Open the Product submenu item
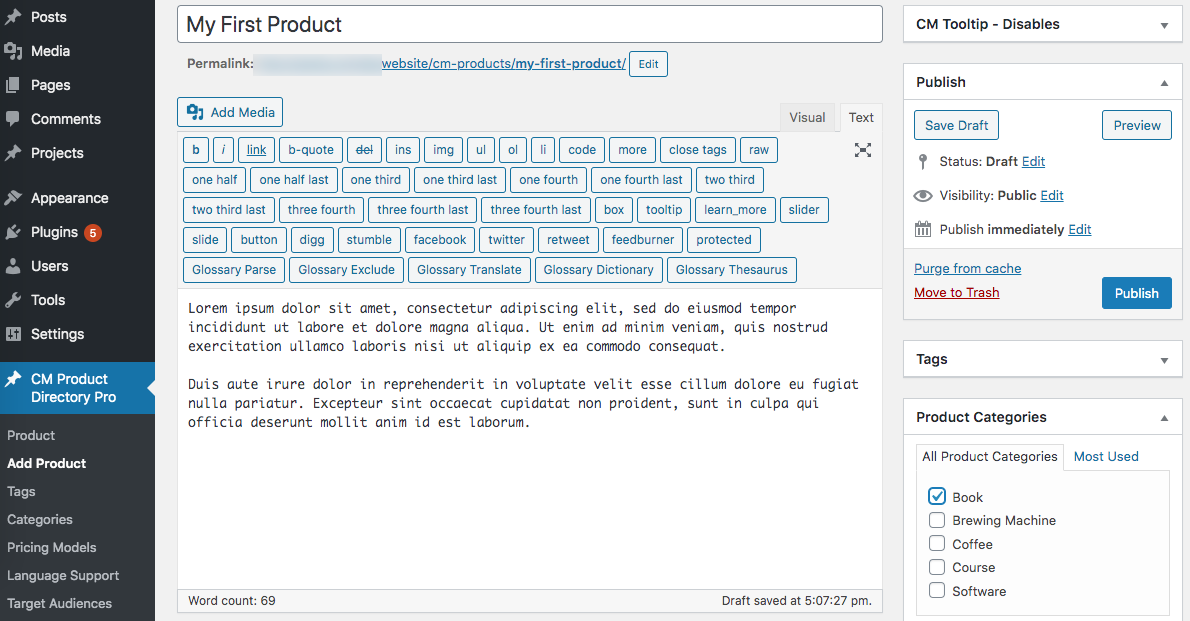Image resolution: width=1190 pixels, height=621 pixels. coord(31,435)
